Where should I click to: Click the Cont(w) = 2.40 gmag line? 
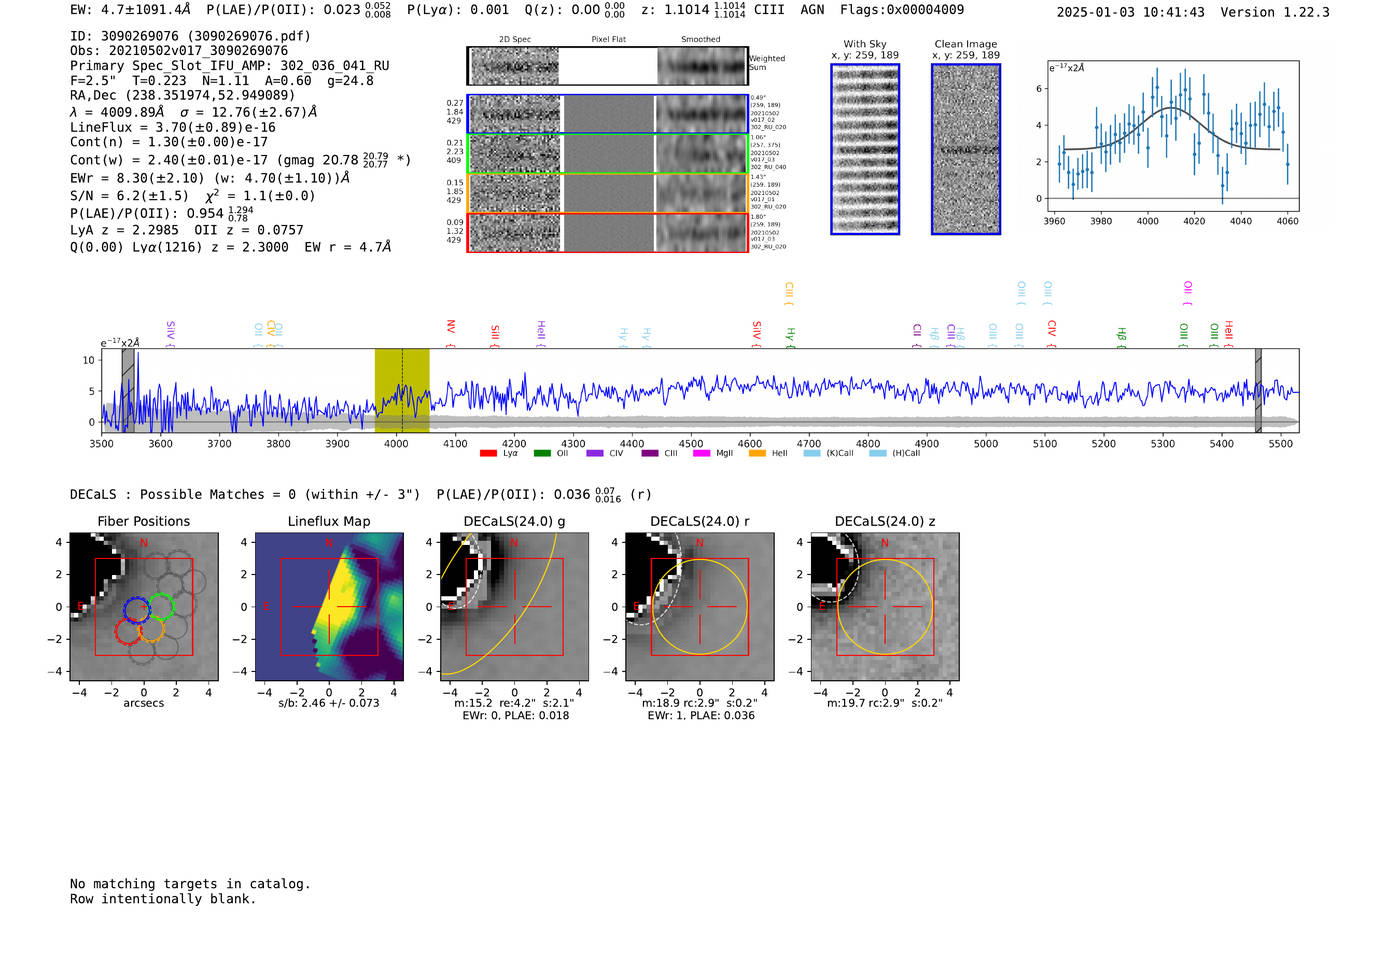click(x=241, y=159)
